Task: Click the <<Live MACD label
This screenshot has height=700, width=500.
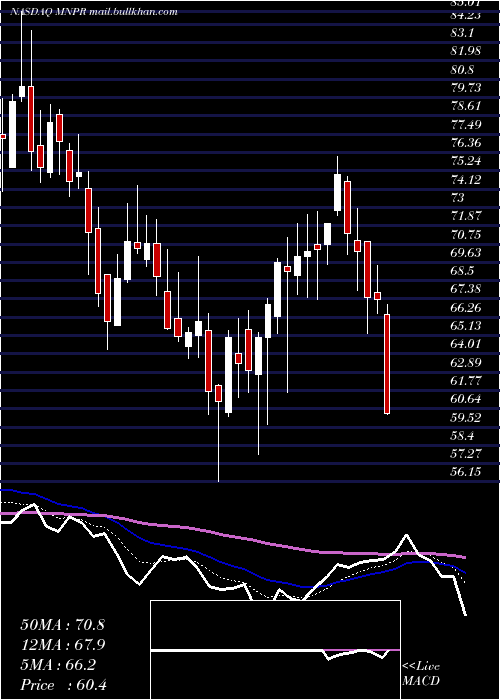Action: (x=421, y=674)
